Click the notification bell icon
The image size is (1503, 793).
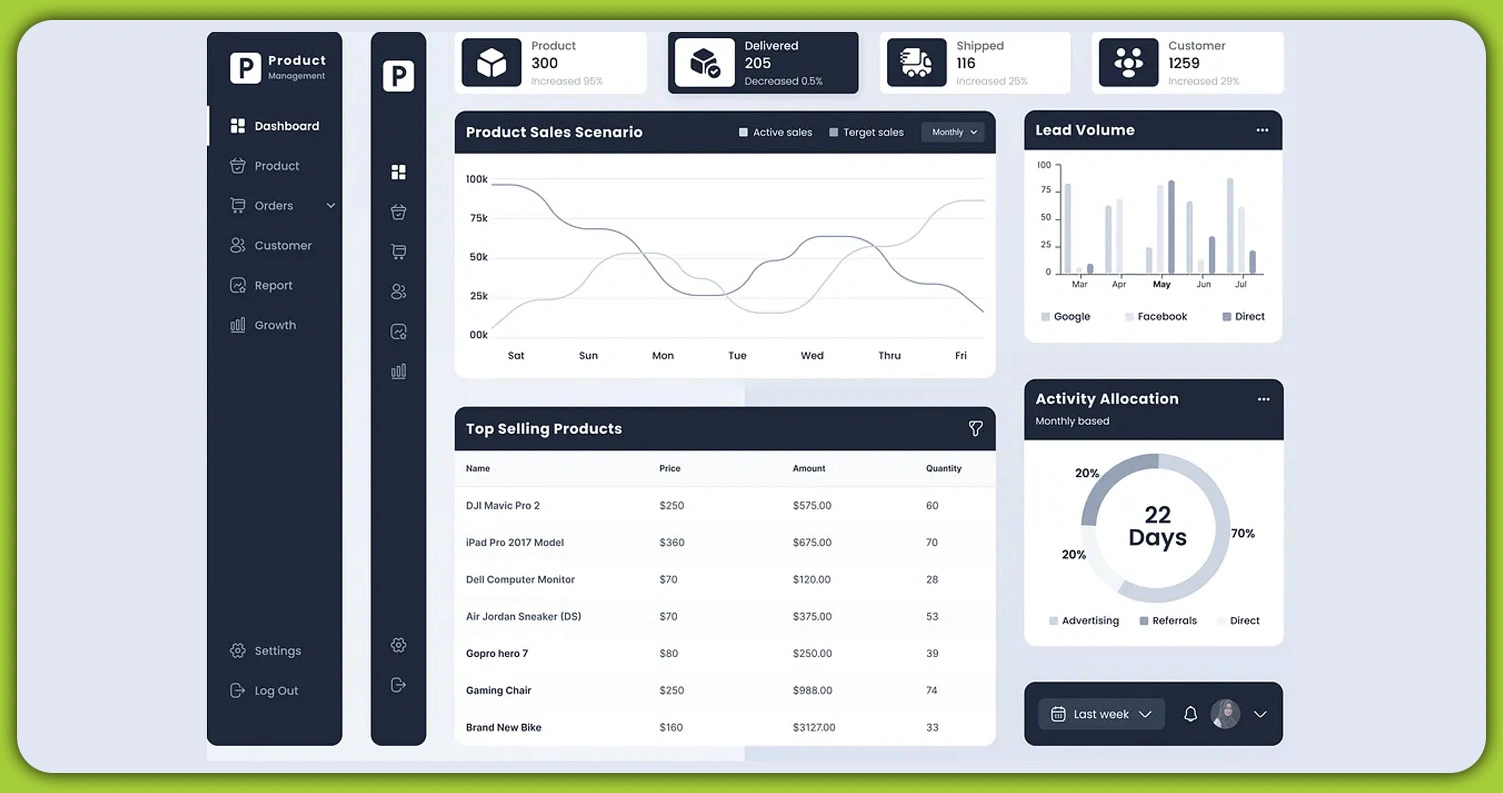point(1190,714)
